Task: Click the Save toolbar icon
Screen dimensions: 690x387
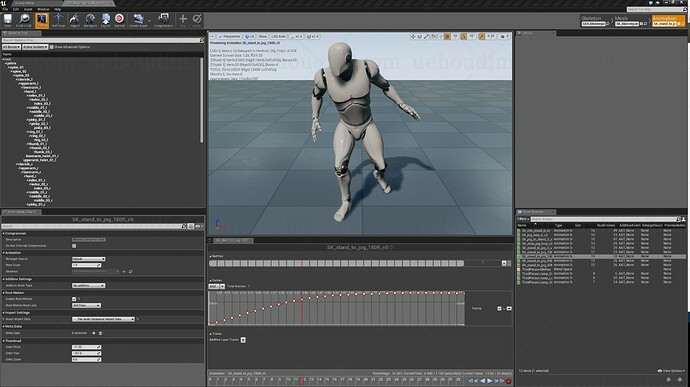Action: point(7,20)
